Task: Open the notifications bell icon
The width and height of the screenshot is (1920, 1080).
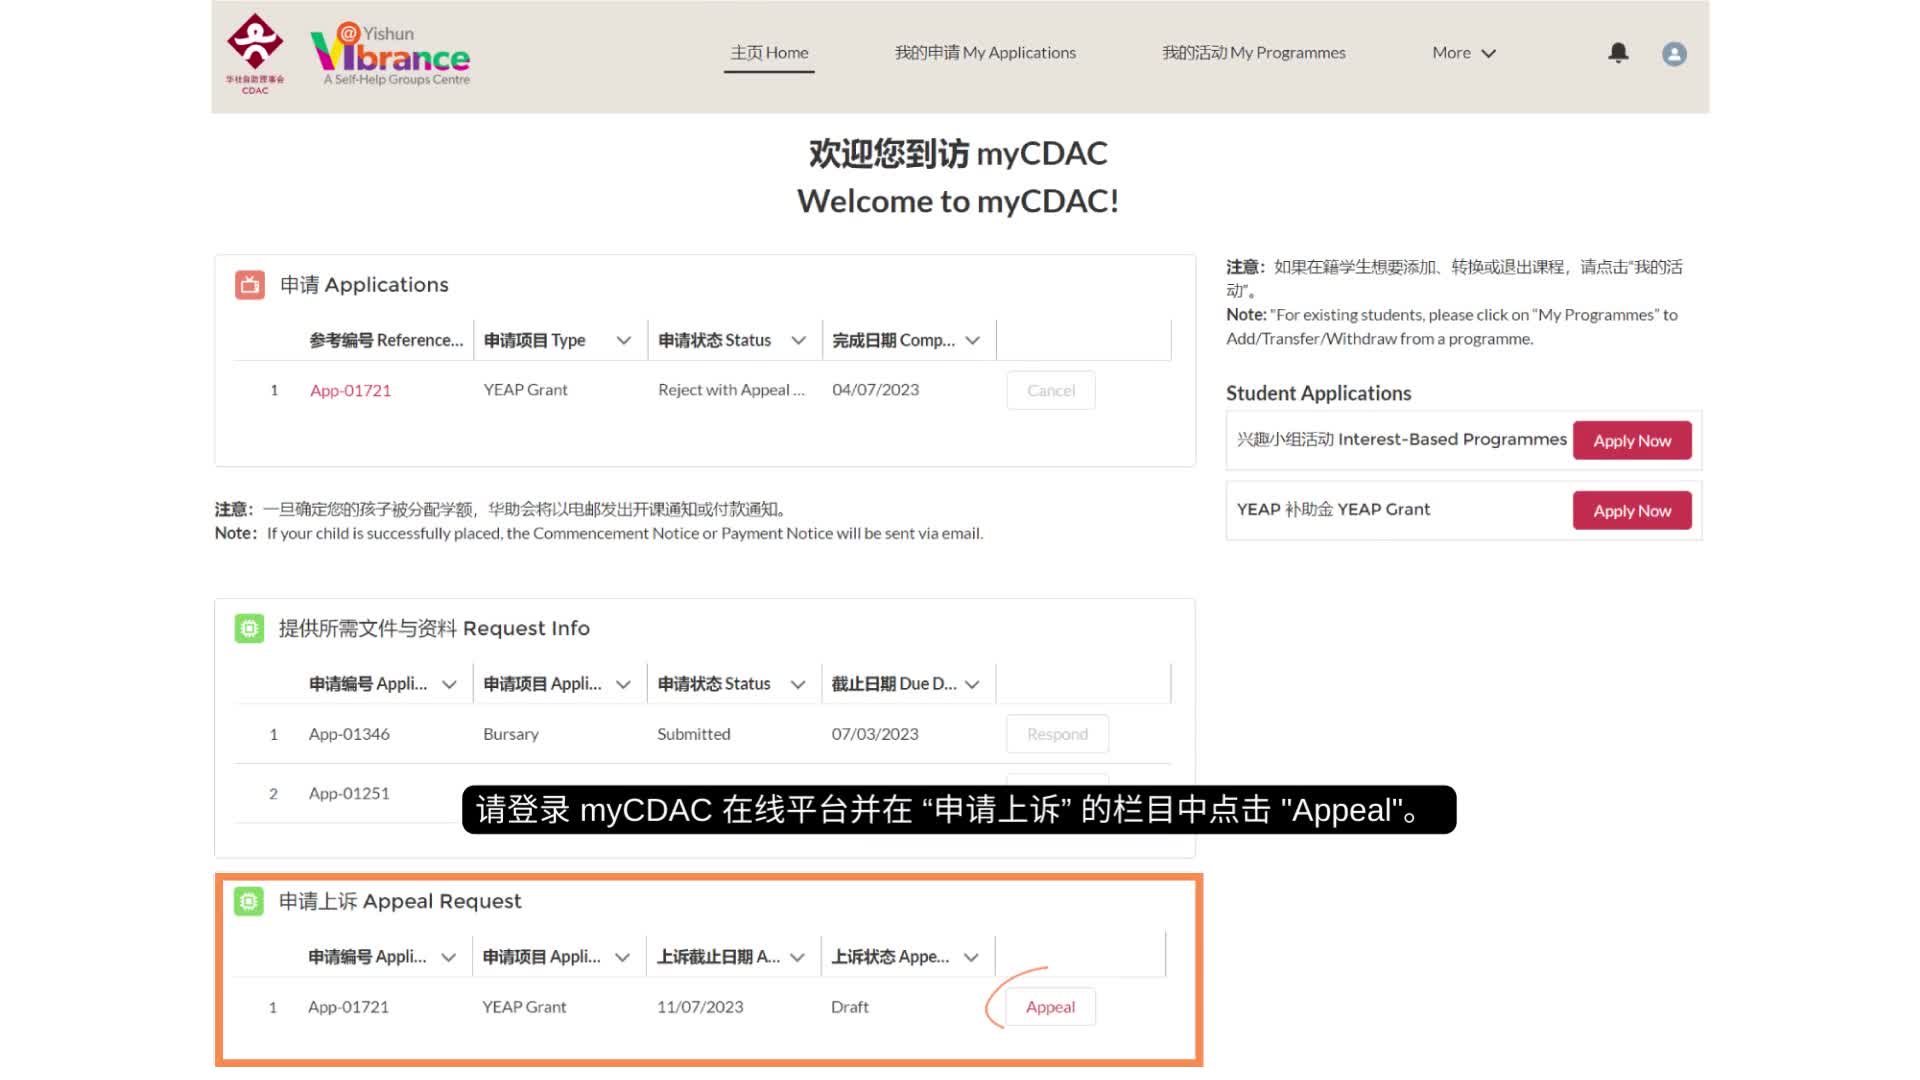Action: [1617, 53]
